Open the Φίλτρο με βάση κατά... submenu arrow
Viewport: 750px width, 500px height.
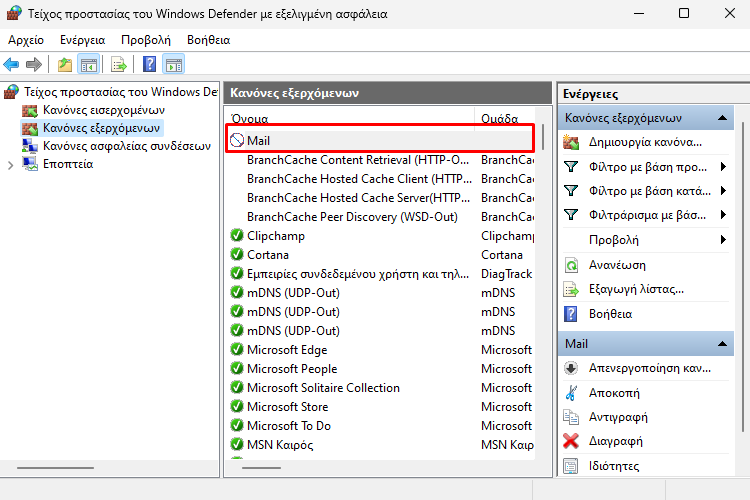[724, 190]
